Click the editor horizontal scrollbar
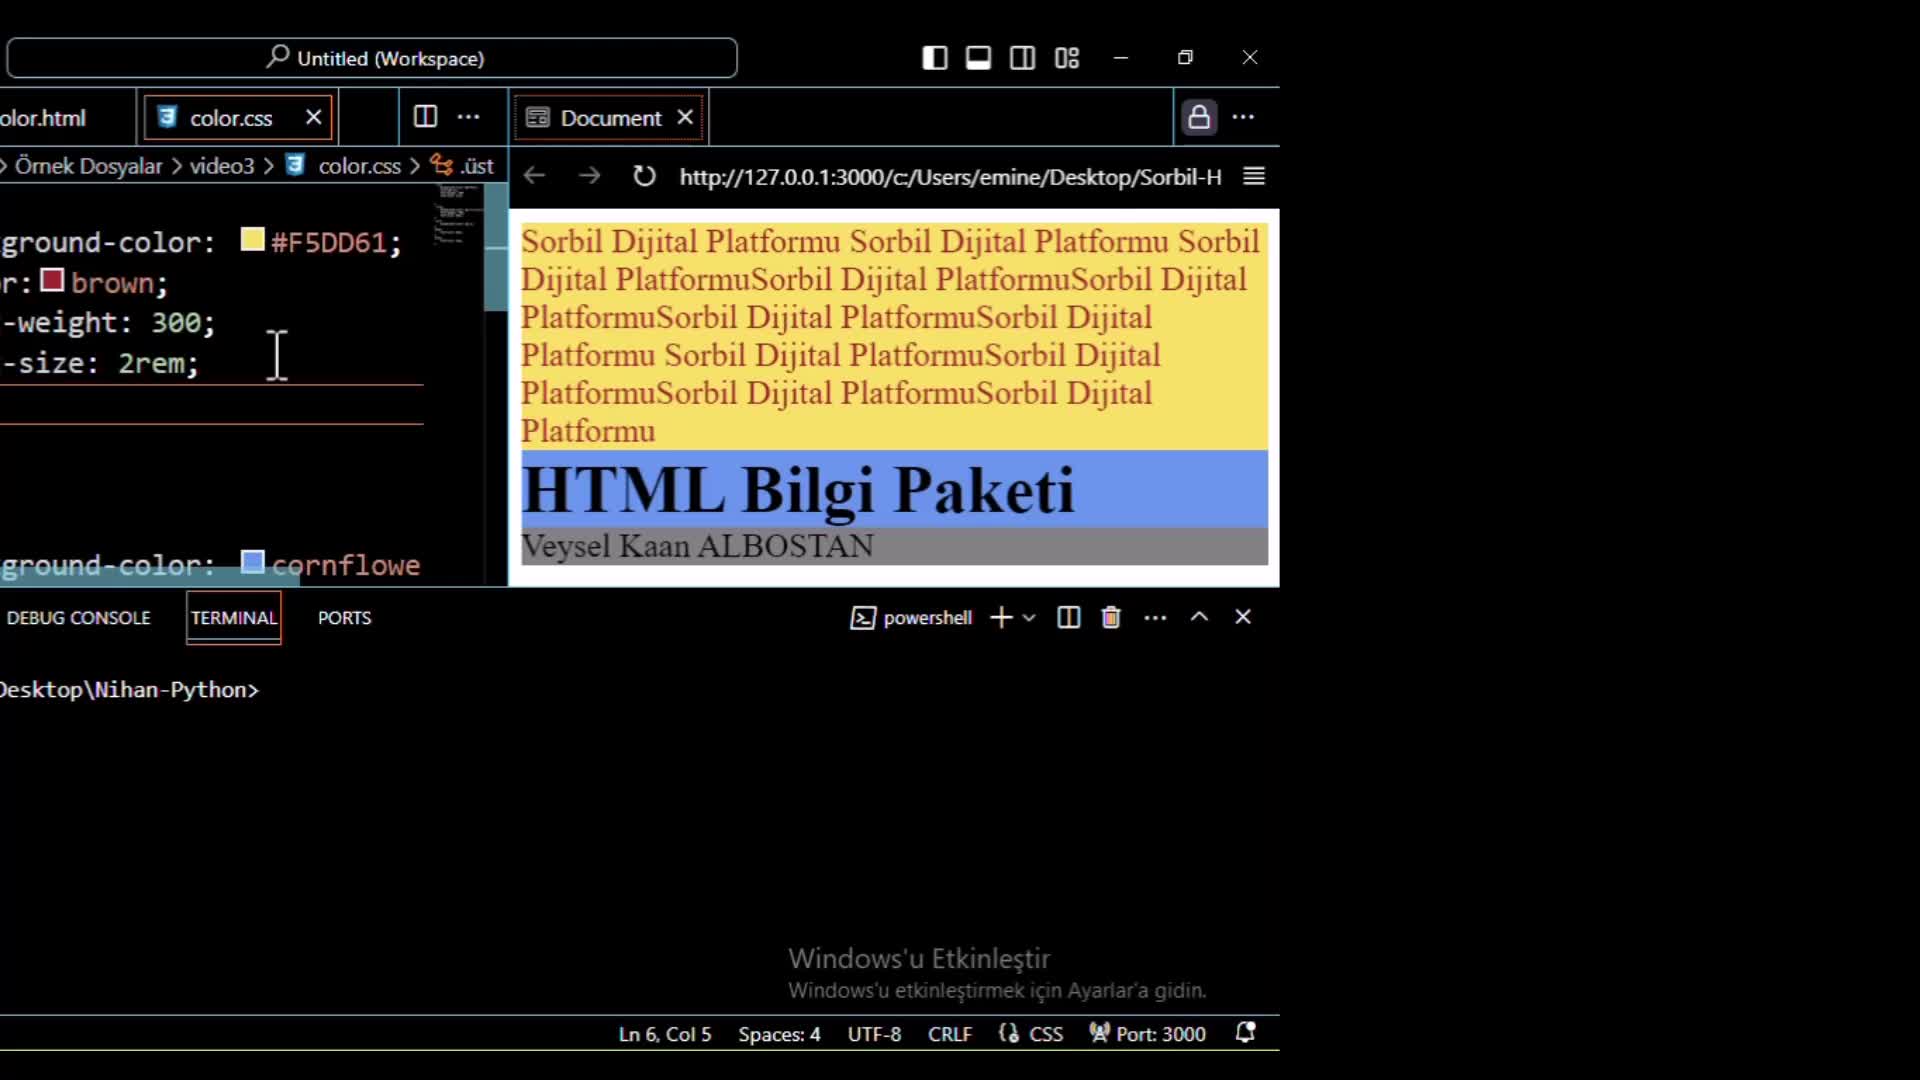The width and height of the screenshot is (1920, 1080). [x=148, y=577]
